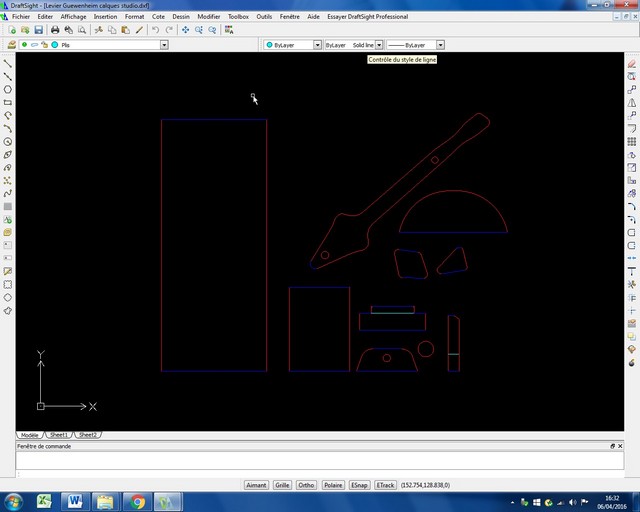Click the Print icon in the toolbar
Image resolution: width=640 pixels, height=512 pixels.
click(55, 30)
